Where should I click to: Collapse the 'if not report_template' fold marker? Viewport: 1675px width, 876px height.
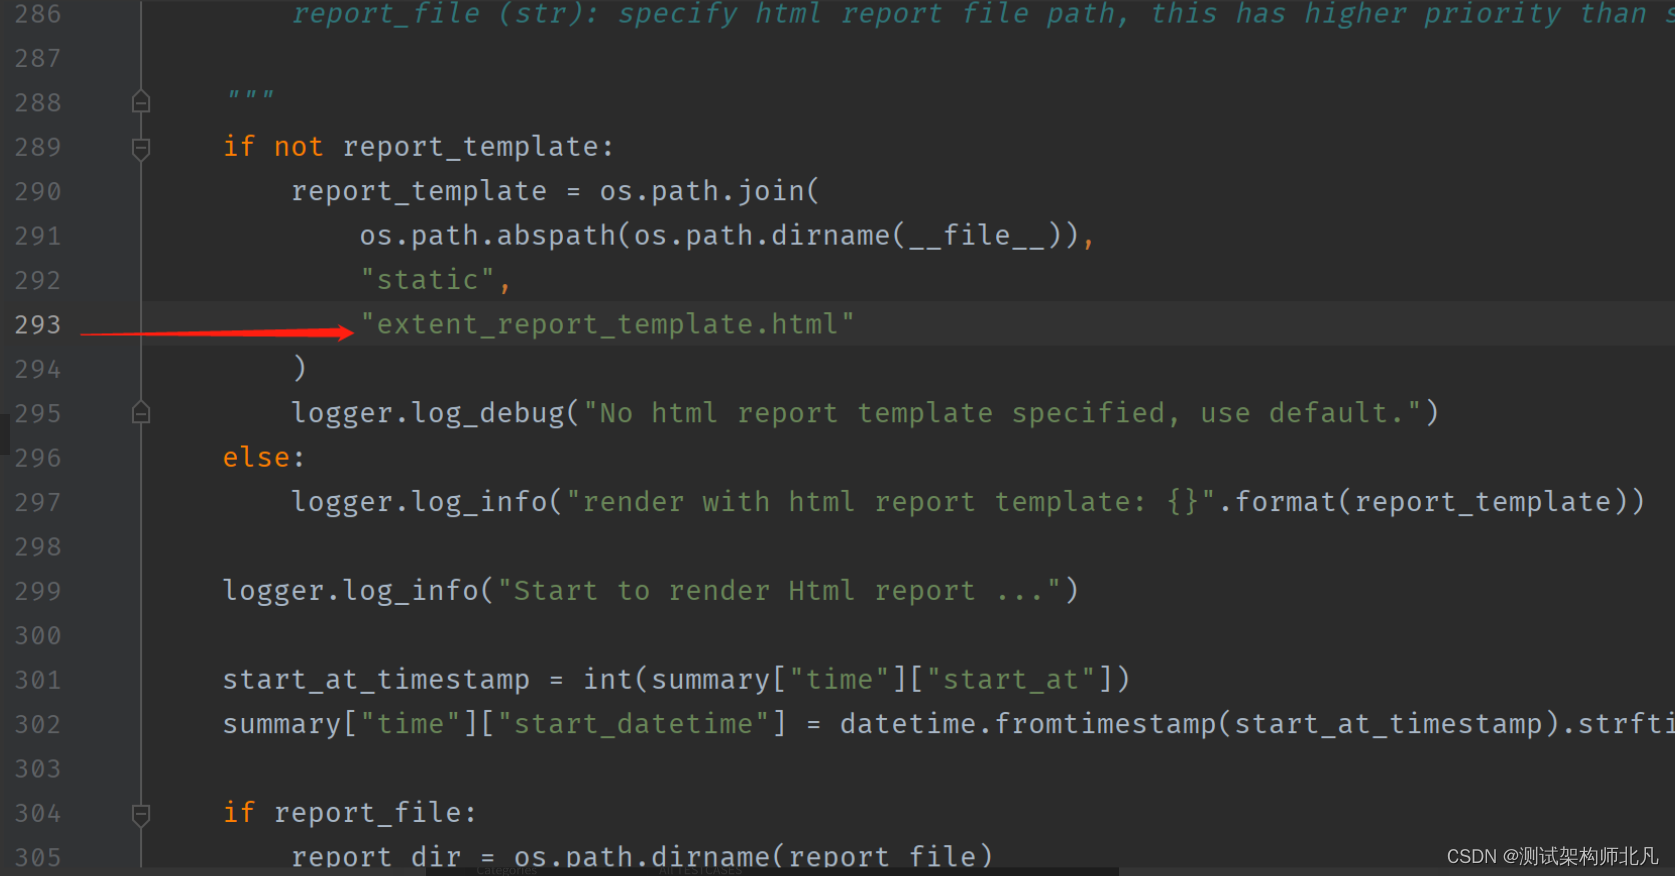(141, 148)
